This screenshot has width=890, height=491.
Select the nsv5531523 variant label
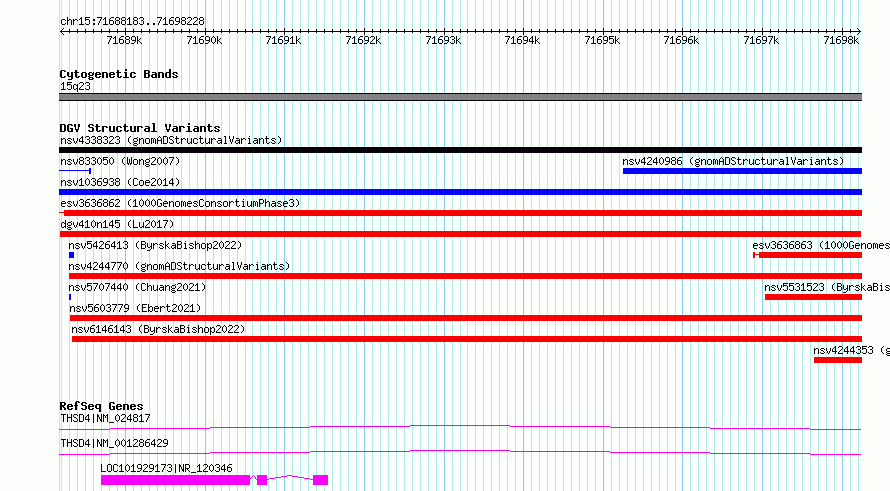tap(827, 287)
